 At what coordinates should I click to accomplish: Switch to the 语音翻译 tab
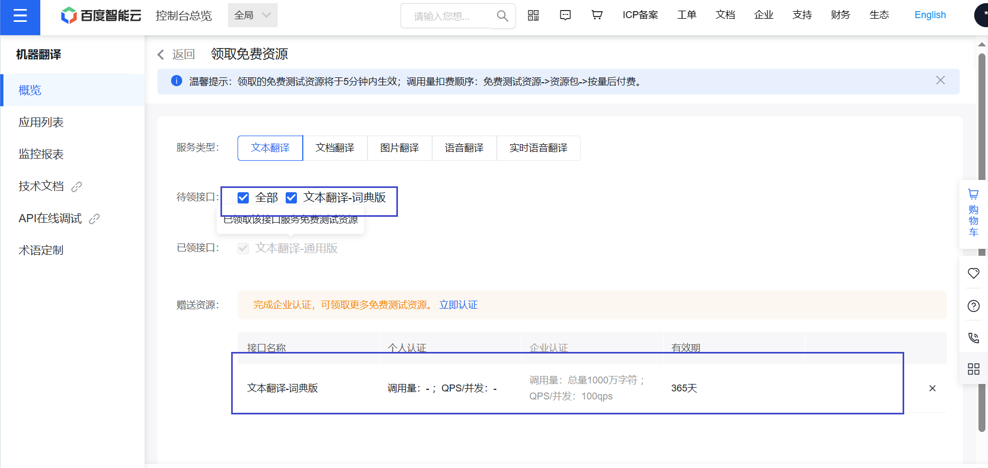coord(464,148)
